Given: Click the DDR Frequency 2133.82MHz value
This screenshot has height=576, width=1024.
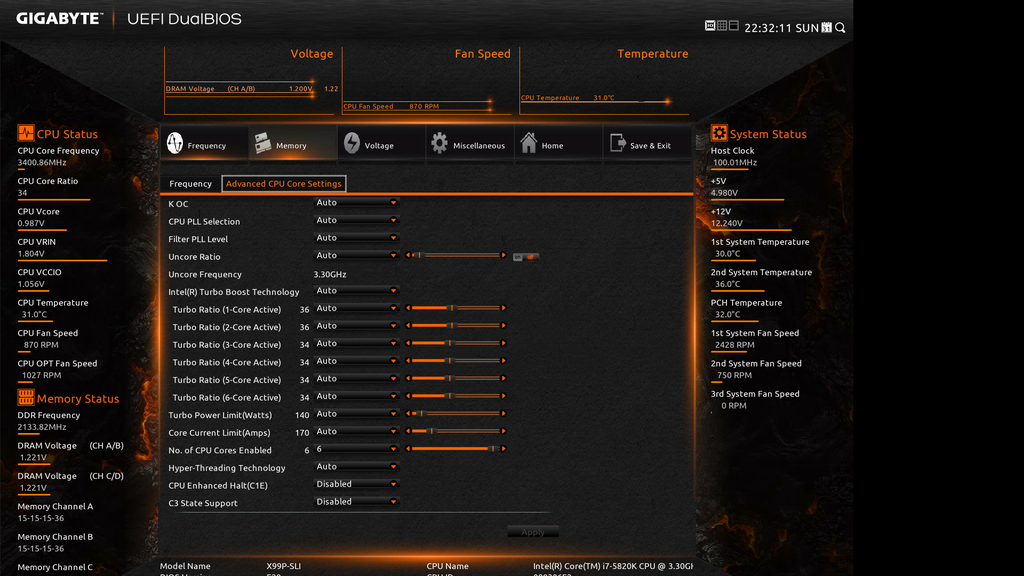Looking at the screenshot, I should tap(42, 426).
